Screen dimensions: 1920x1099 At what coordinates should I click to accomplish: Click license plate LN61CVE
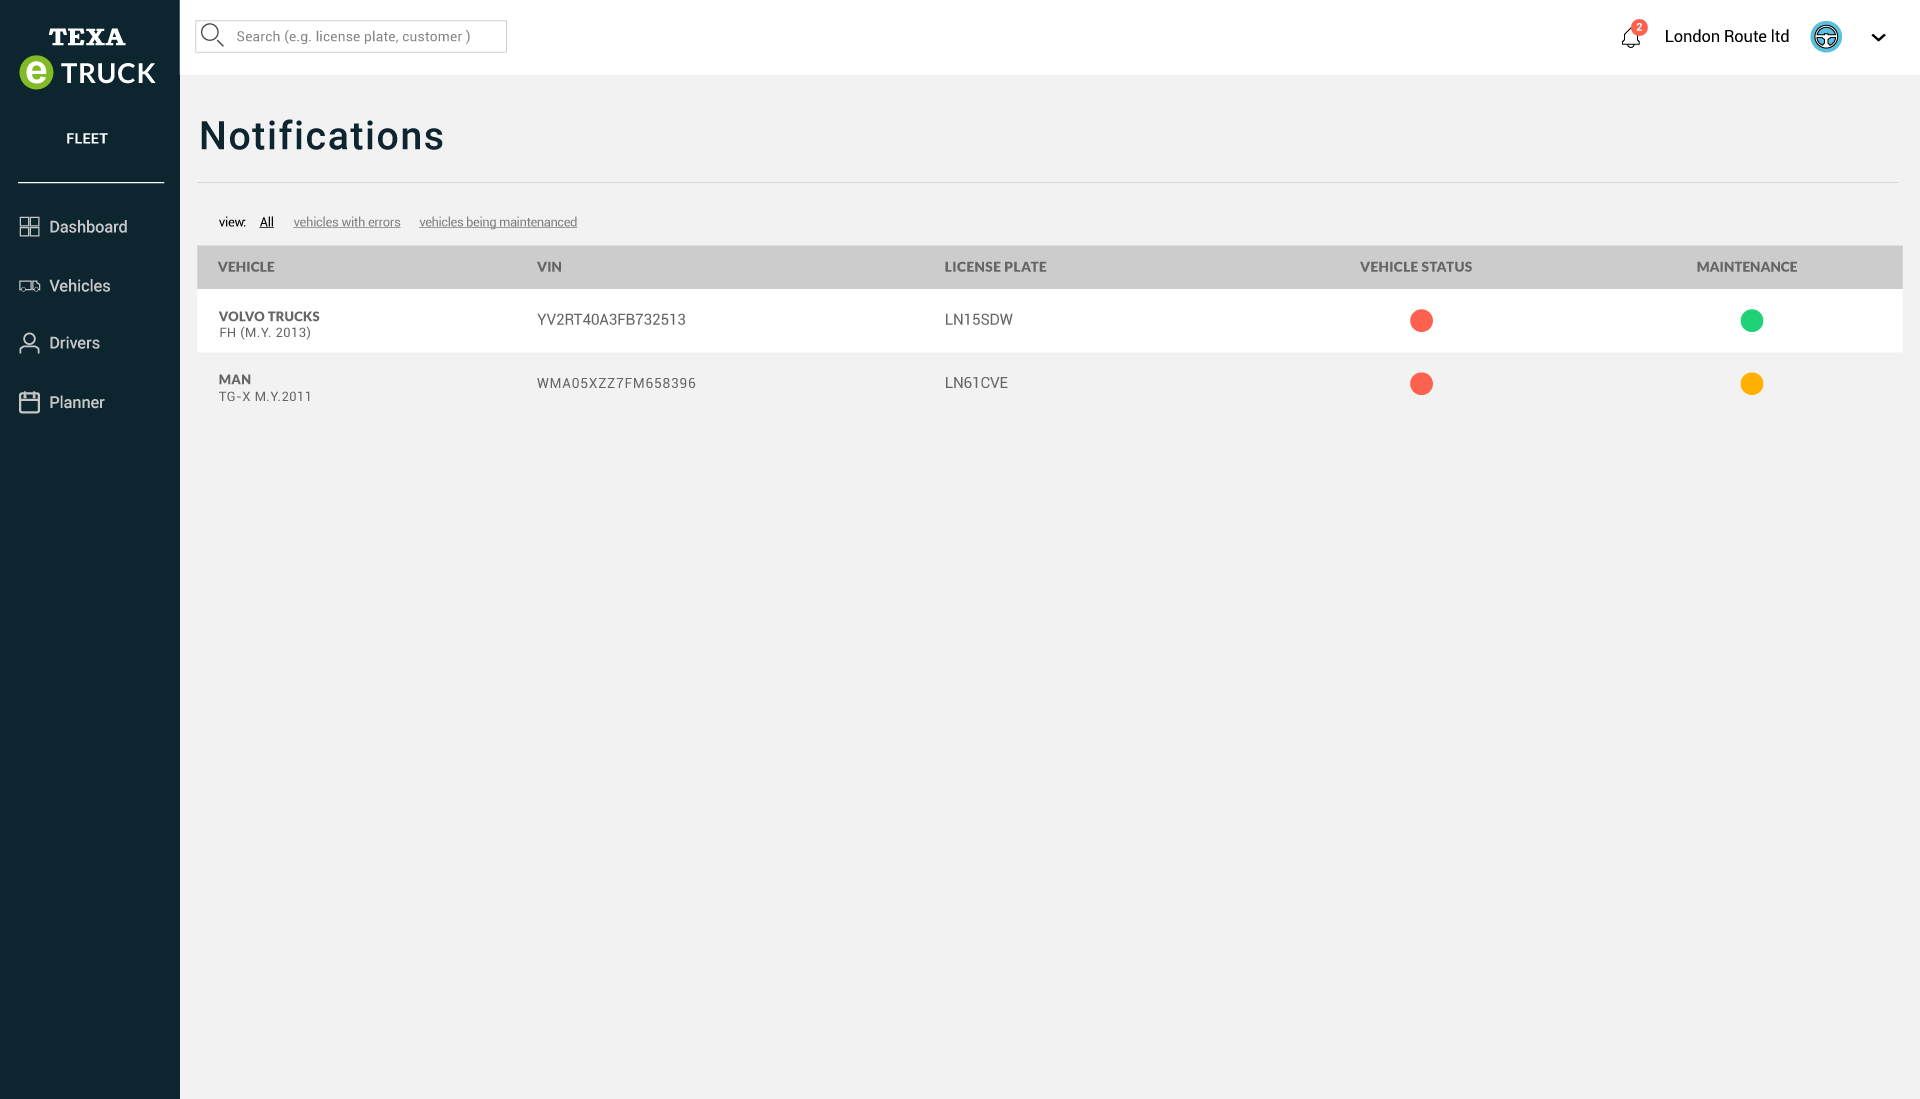click(x=976, y=383)
